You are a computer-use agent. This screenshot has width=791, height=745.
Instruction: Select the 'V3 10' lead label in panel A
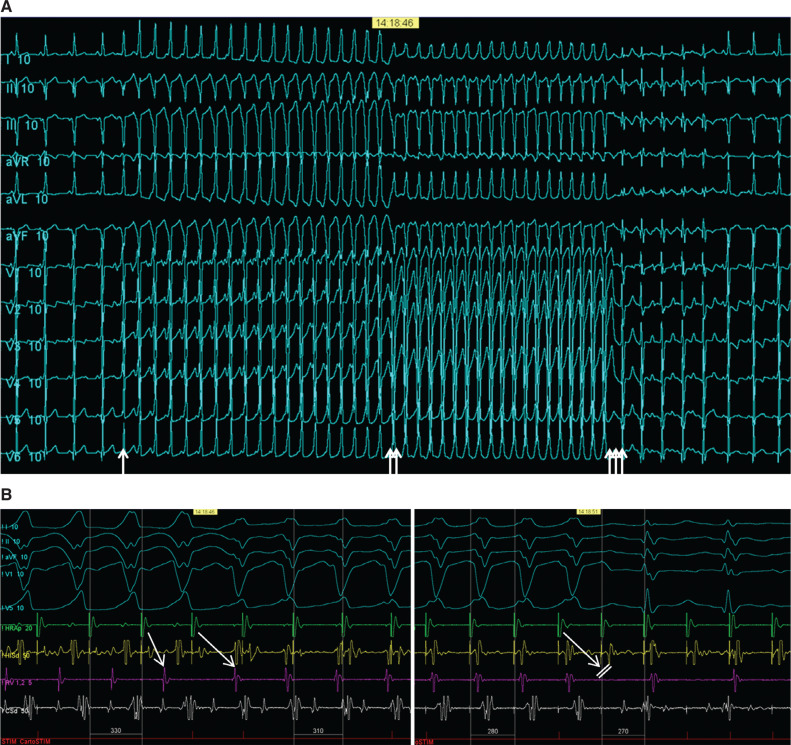pos(24,347)
